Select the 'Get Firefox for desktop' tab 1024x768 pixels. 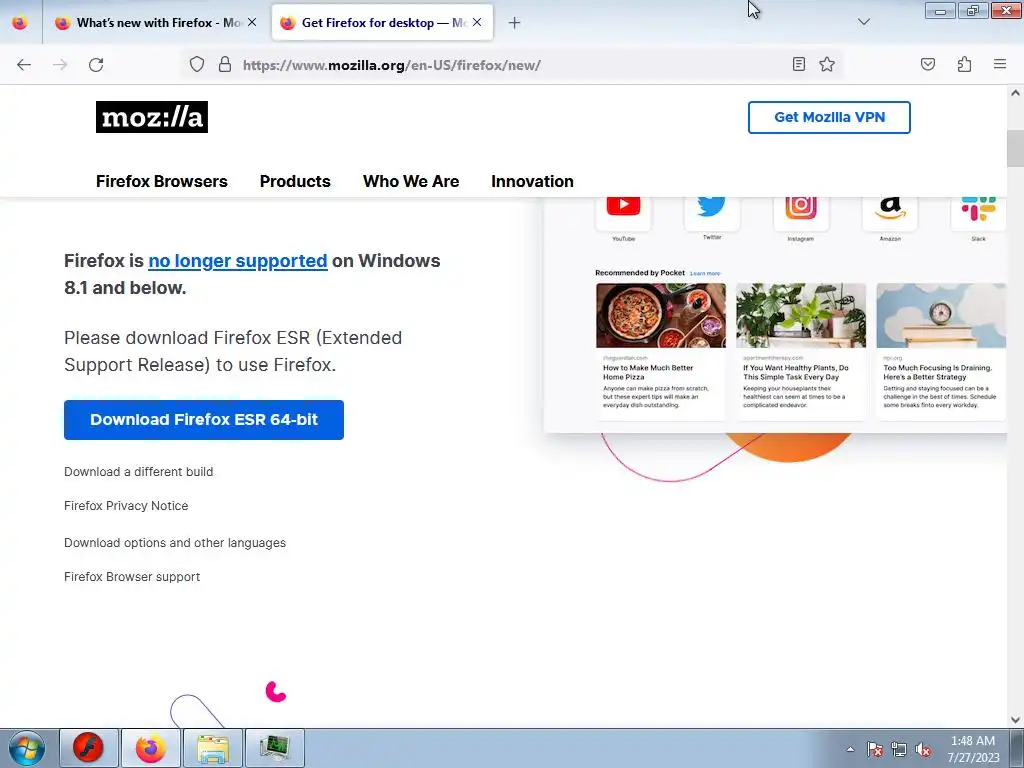[382, 23]
